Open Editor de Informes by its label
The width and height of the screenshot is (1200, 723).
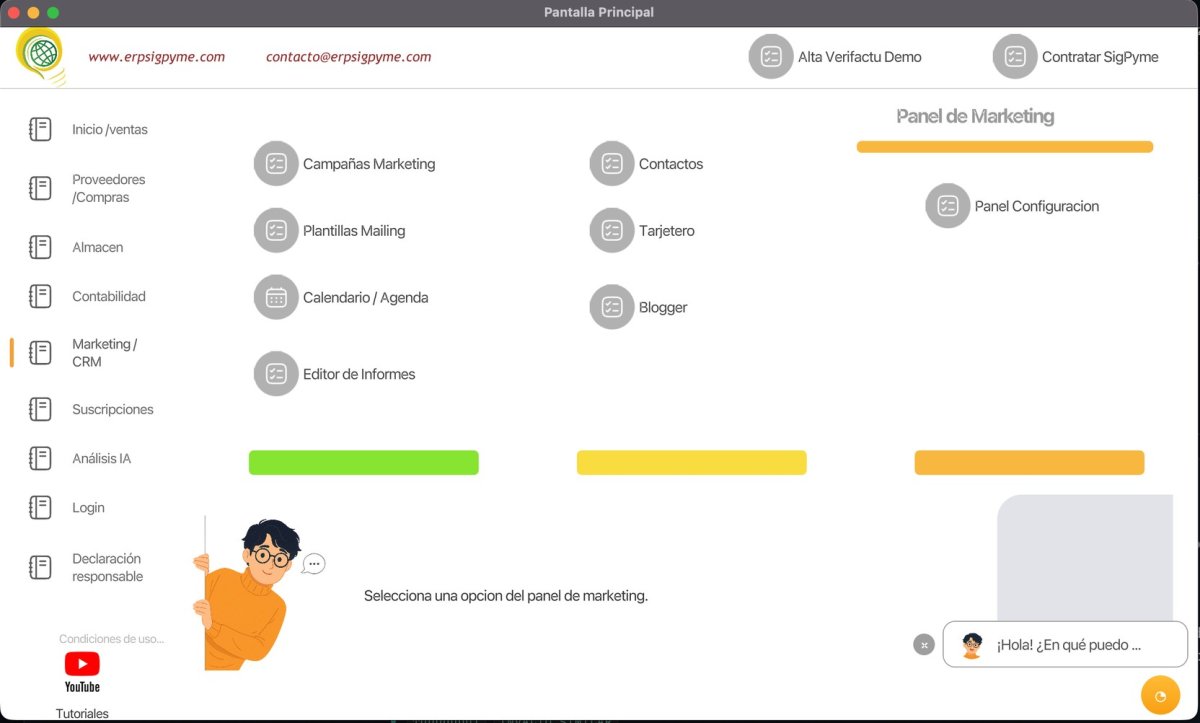pos(359,374)
